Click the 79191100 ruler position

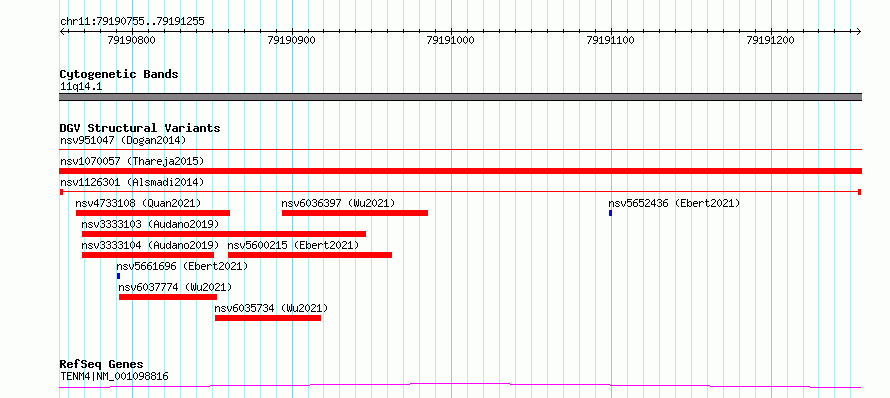click(x=611, y=40)
